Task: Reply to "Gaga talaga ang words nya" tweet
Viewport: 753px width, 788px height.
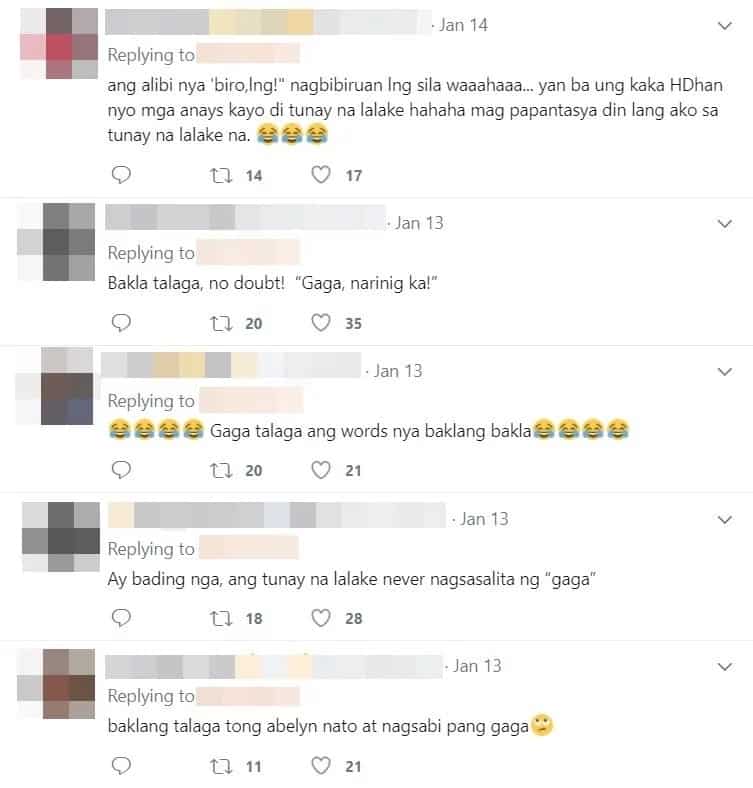Action: (x=121, y=470)
